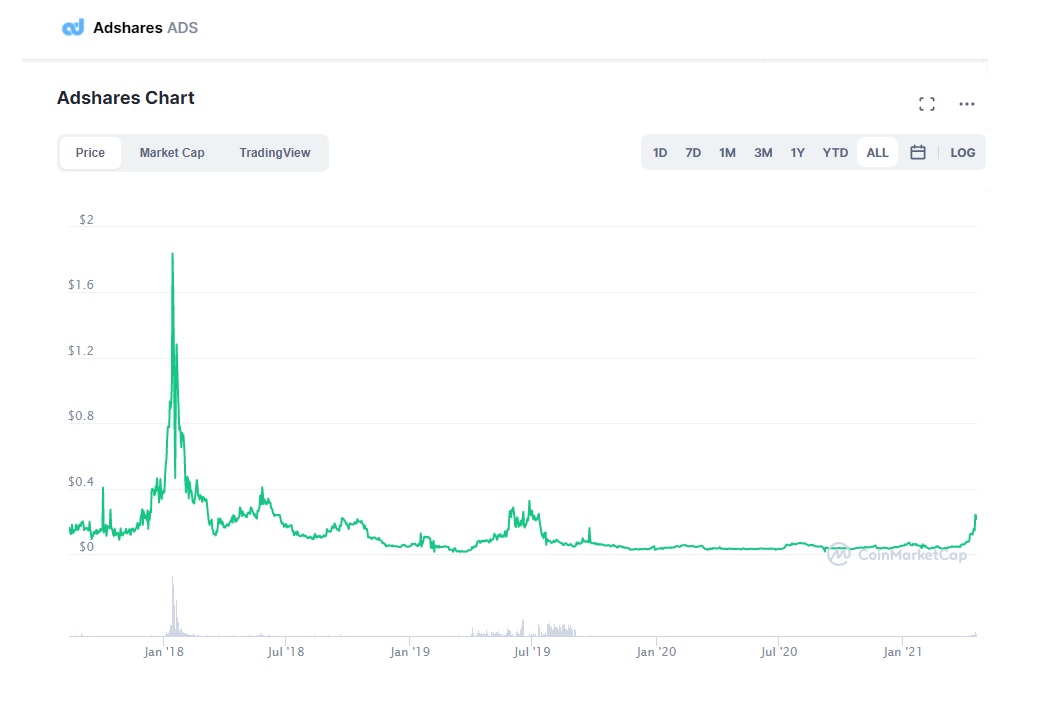Image resolution: width=1056 pixels, height=708 pixels.
Task: Enter fullscreen chart mode
Action: click(x=927, y=104)
